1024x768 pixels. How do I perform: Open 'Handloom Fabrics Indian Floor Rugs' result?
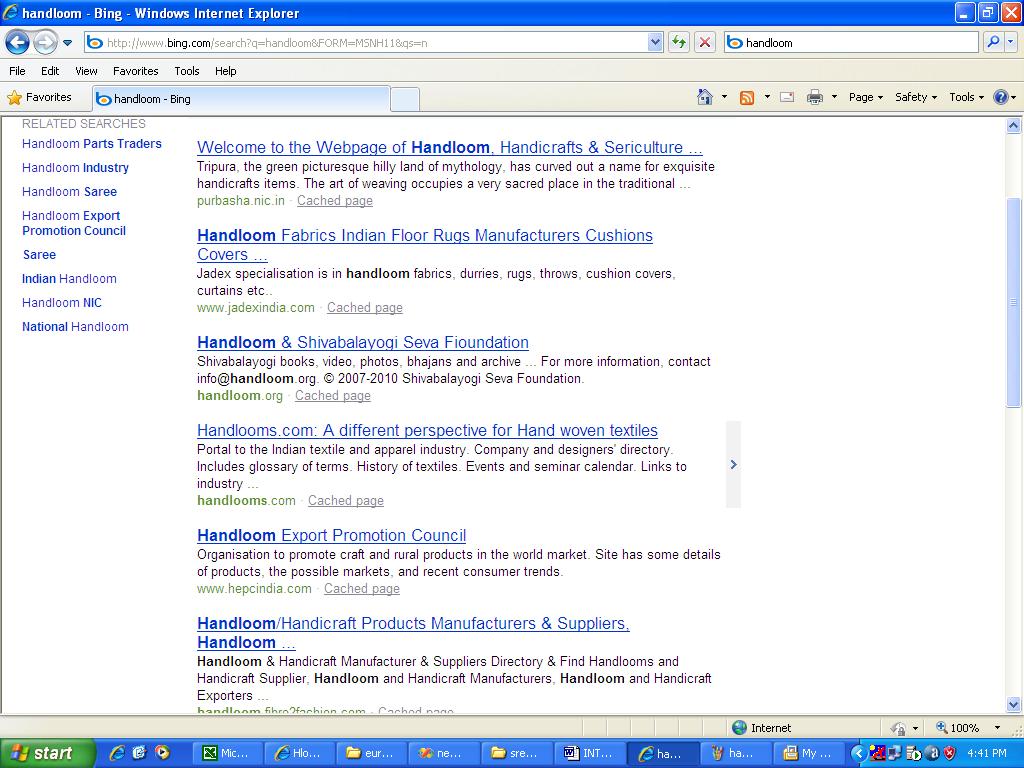pyautogui.click(x=424, y=245)
